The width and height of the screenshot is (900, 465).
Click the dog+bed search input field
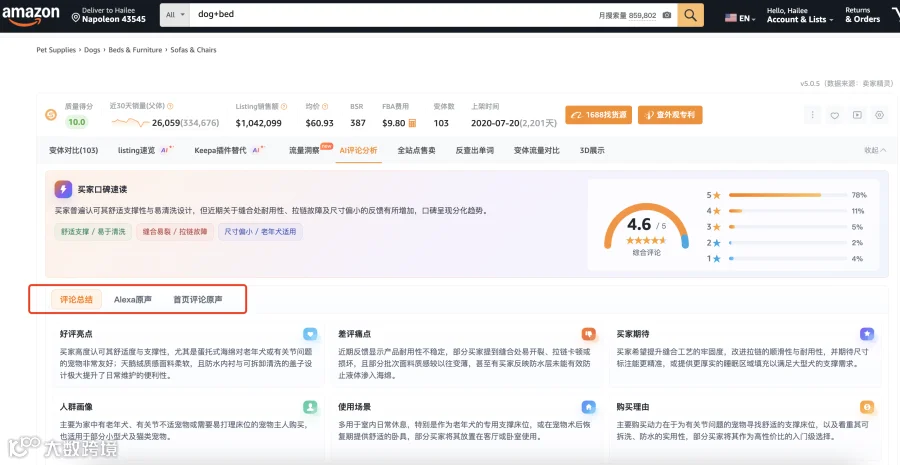pyautogui.click(x=393, y=15)
